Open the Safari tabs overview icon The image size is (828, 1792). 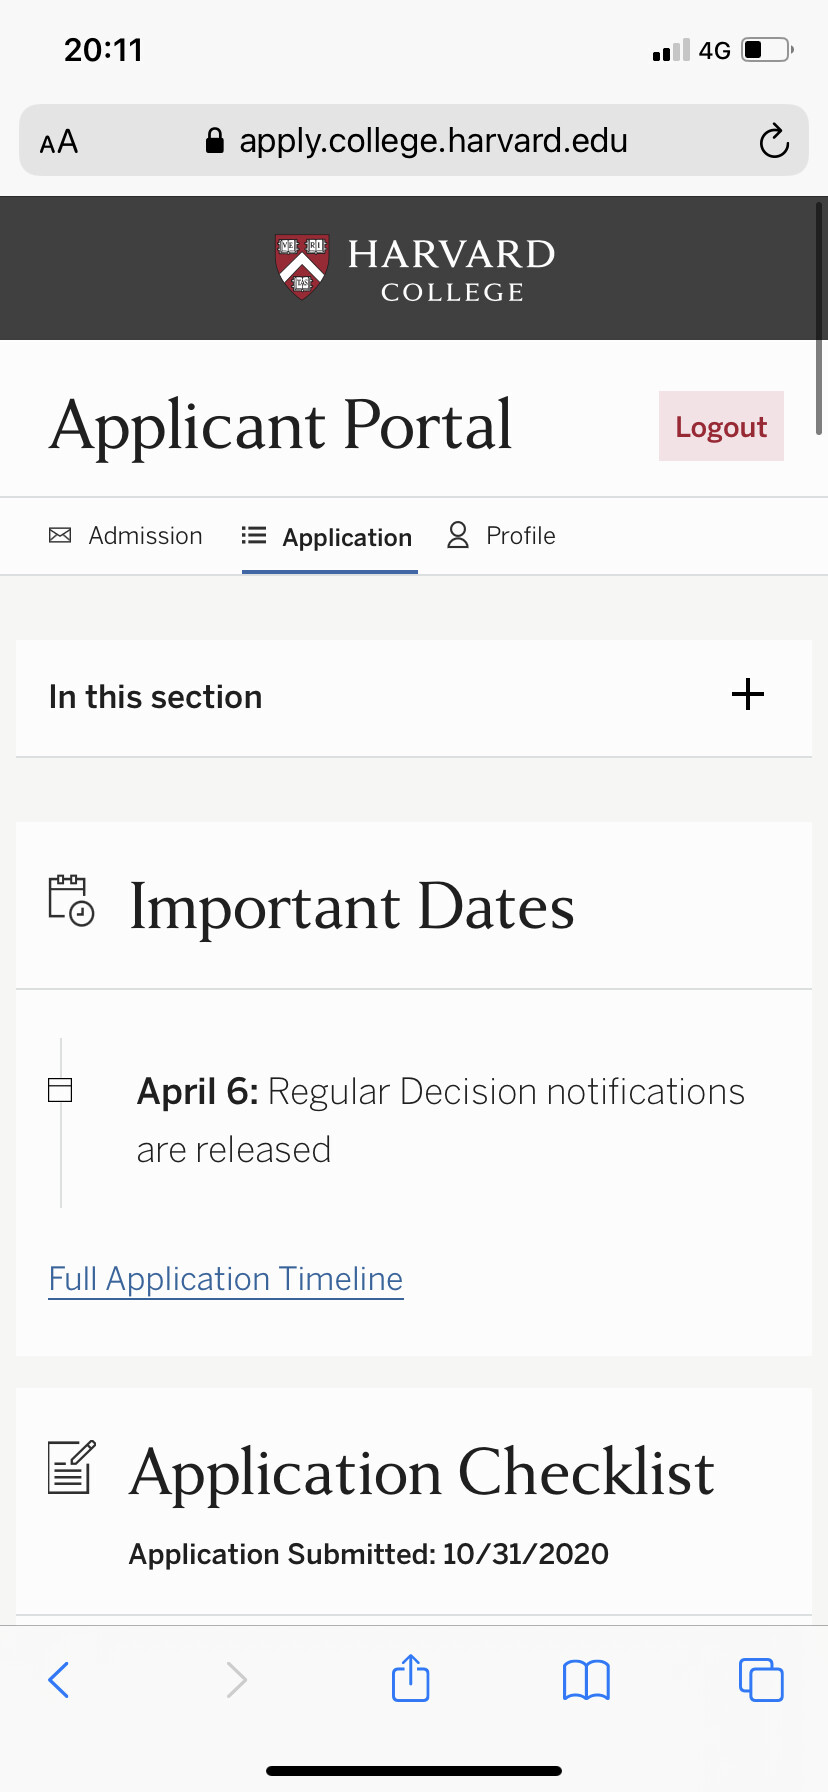761,1680
